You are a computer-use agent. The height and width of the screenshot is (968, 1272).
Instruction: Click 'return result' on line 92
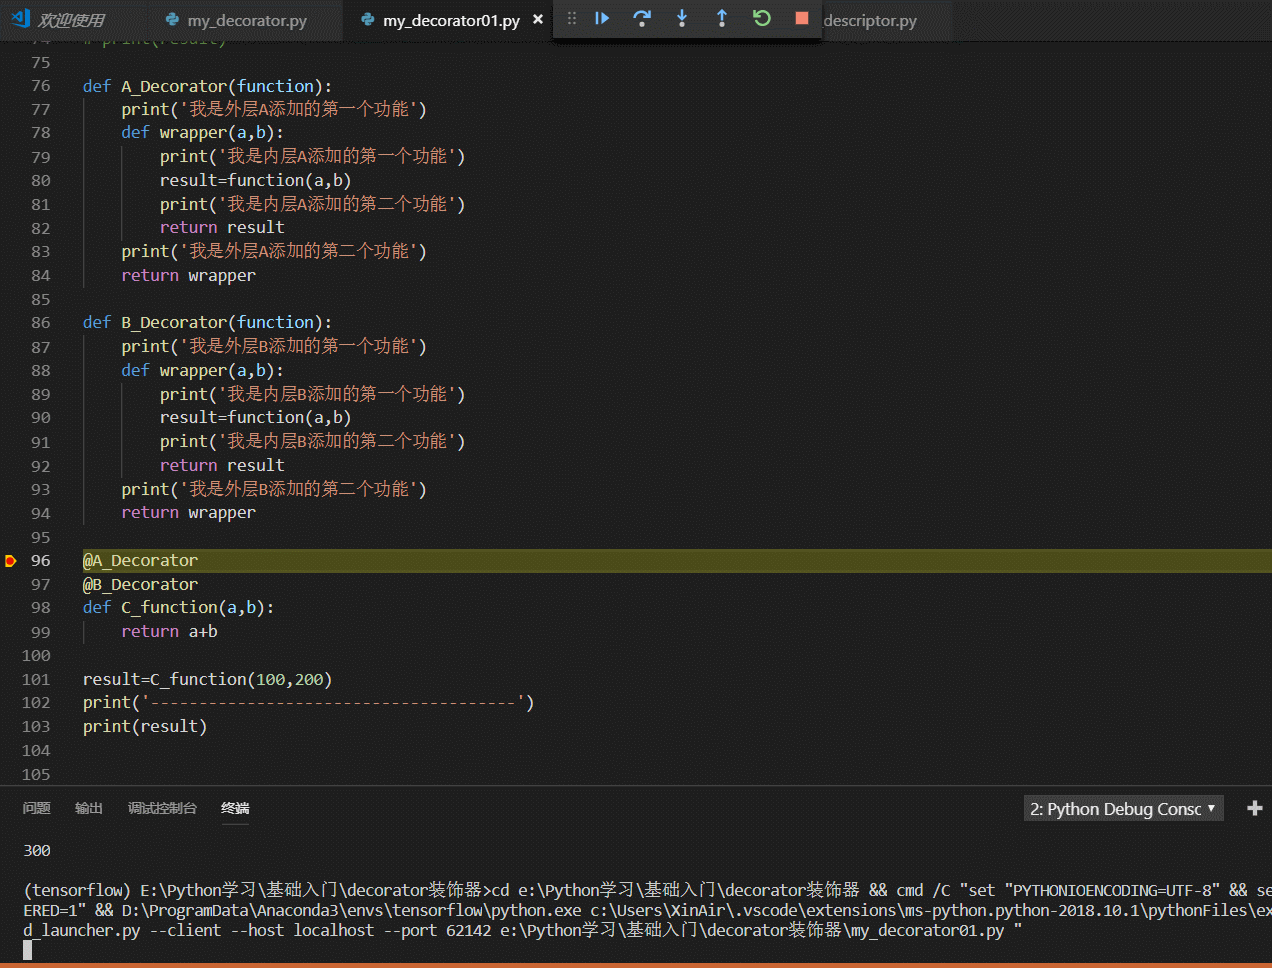click(222, 466)
